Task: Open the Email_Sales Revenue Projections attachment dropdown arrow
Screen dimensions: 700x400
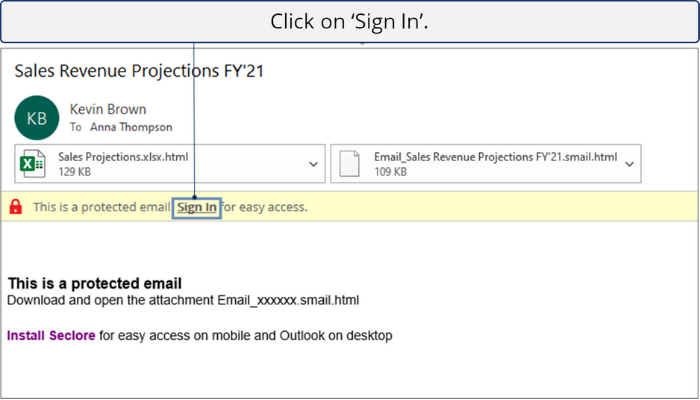Action: pyautogui.click(x=629, y=164)
